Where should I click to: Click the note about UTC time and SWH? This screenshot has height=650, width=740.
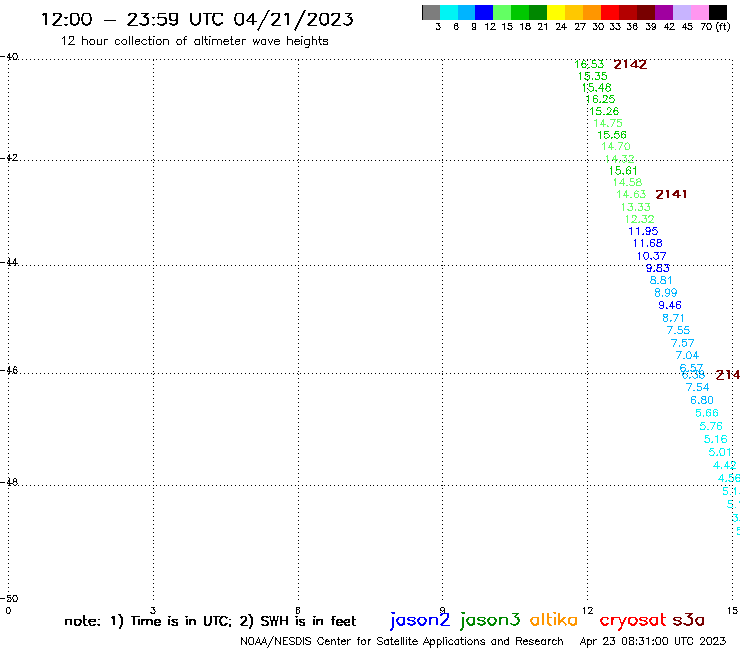[x=210, y=621]
